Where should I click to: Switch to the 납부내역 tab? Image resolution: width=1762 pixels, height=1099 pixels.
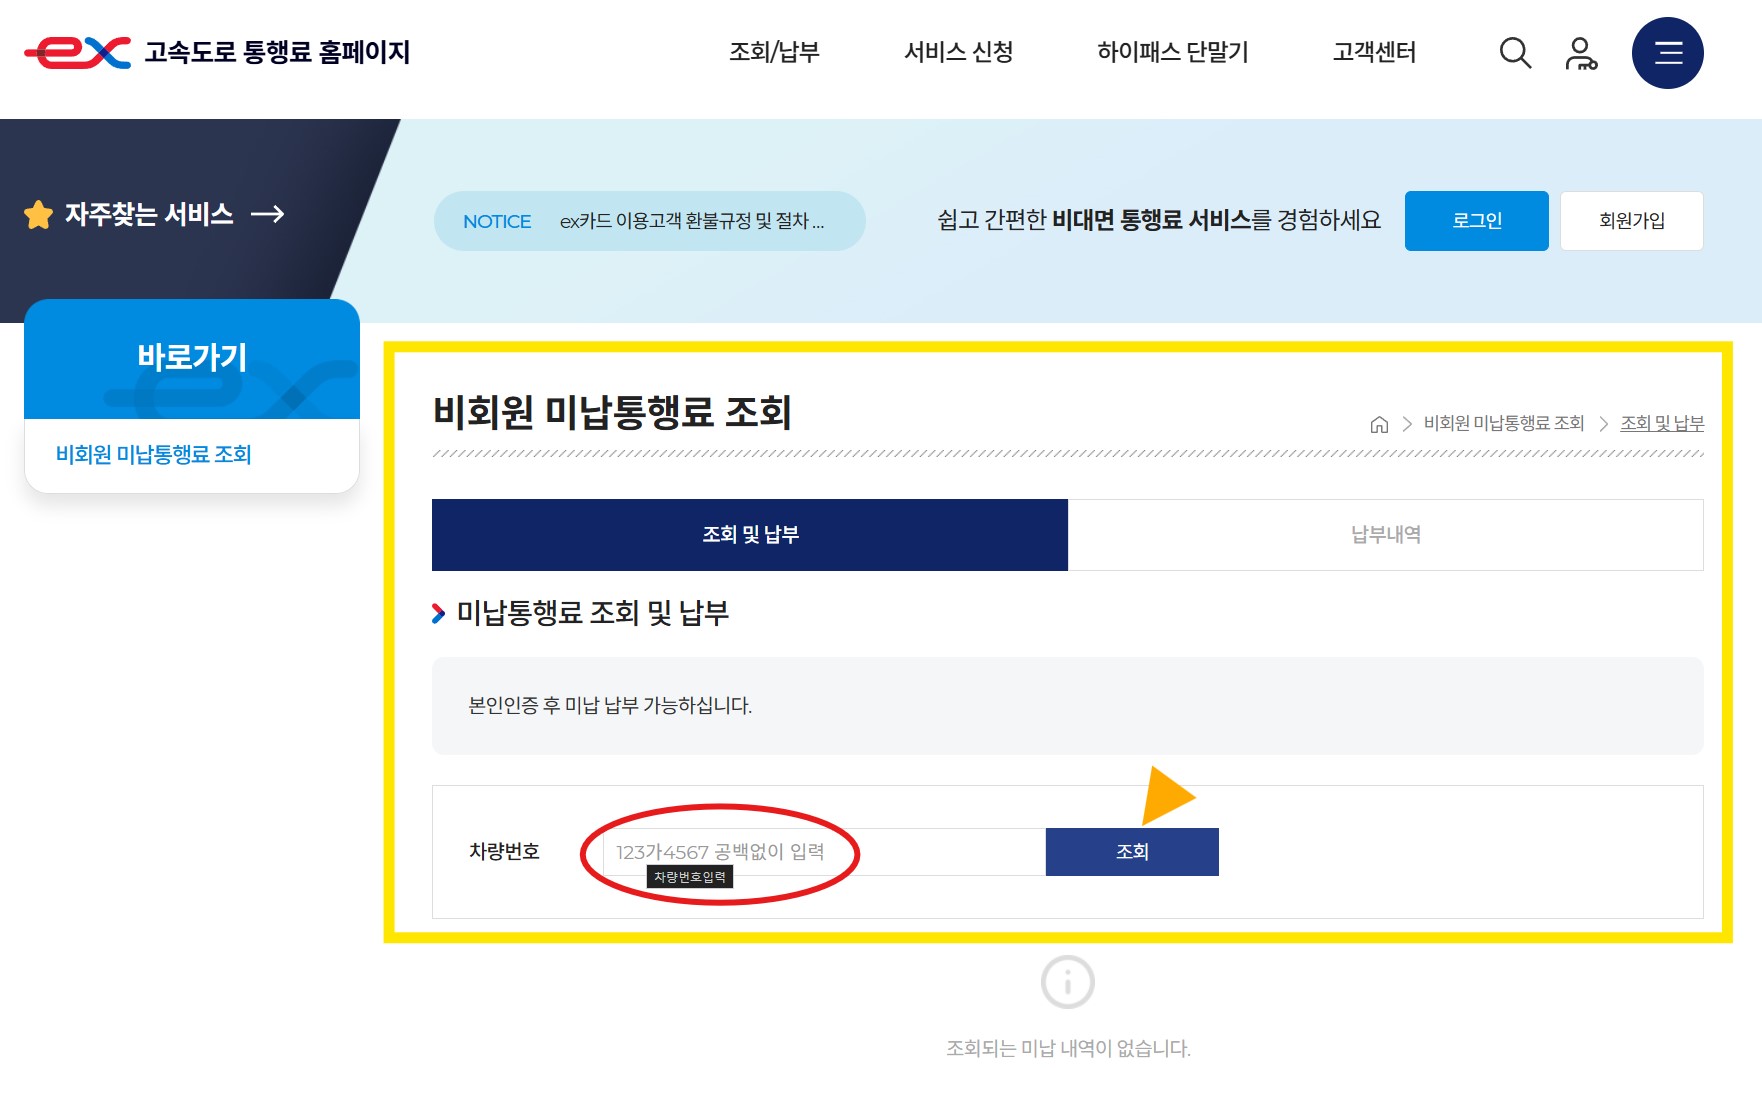(1384, 535)
